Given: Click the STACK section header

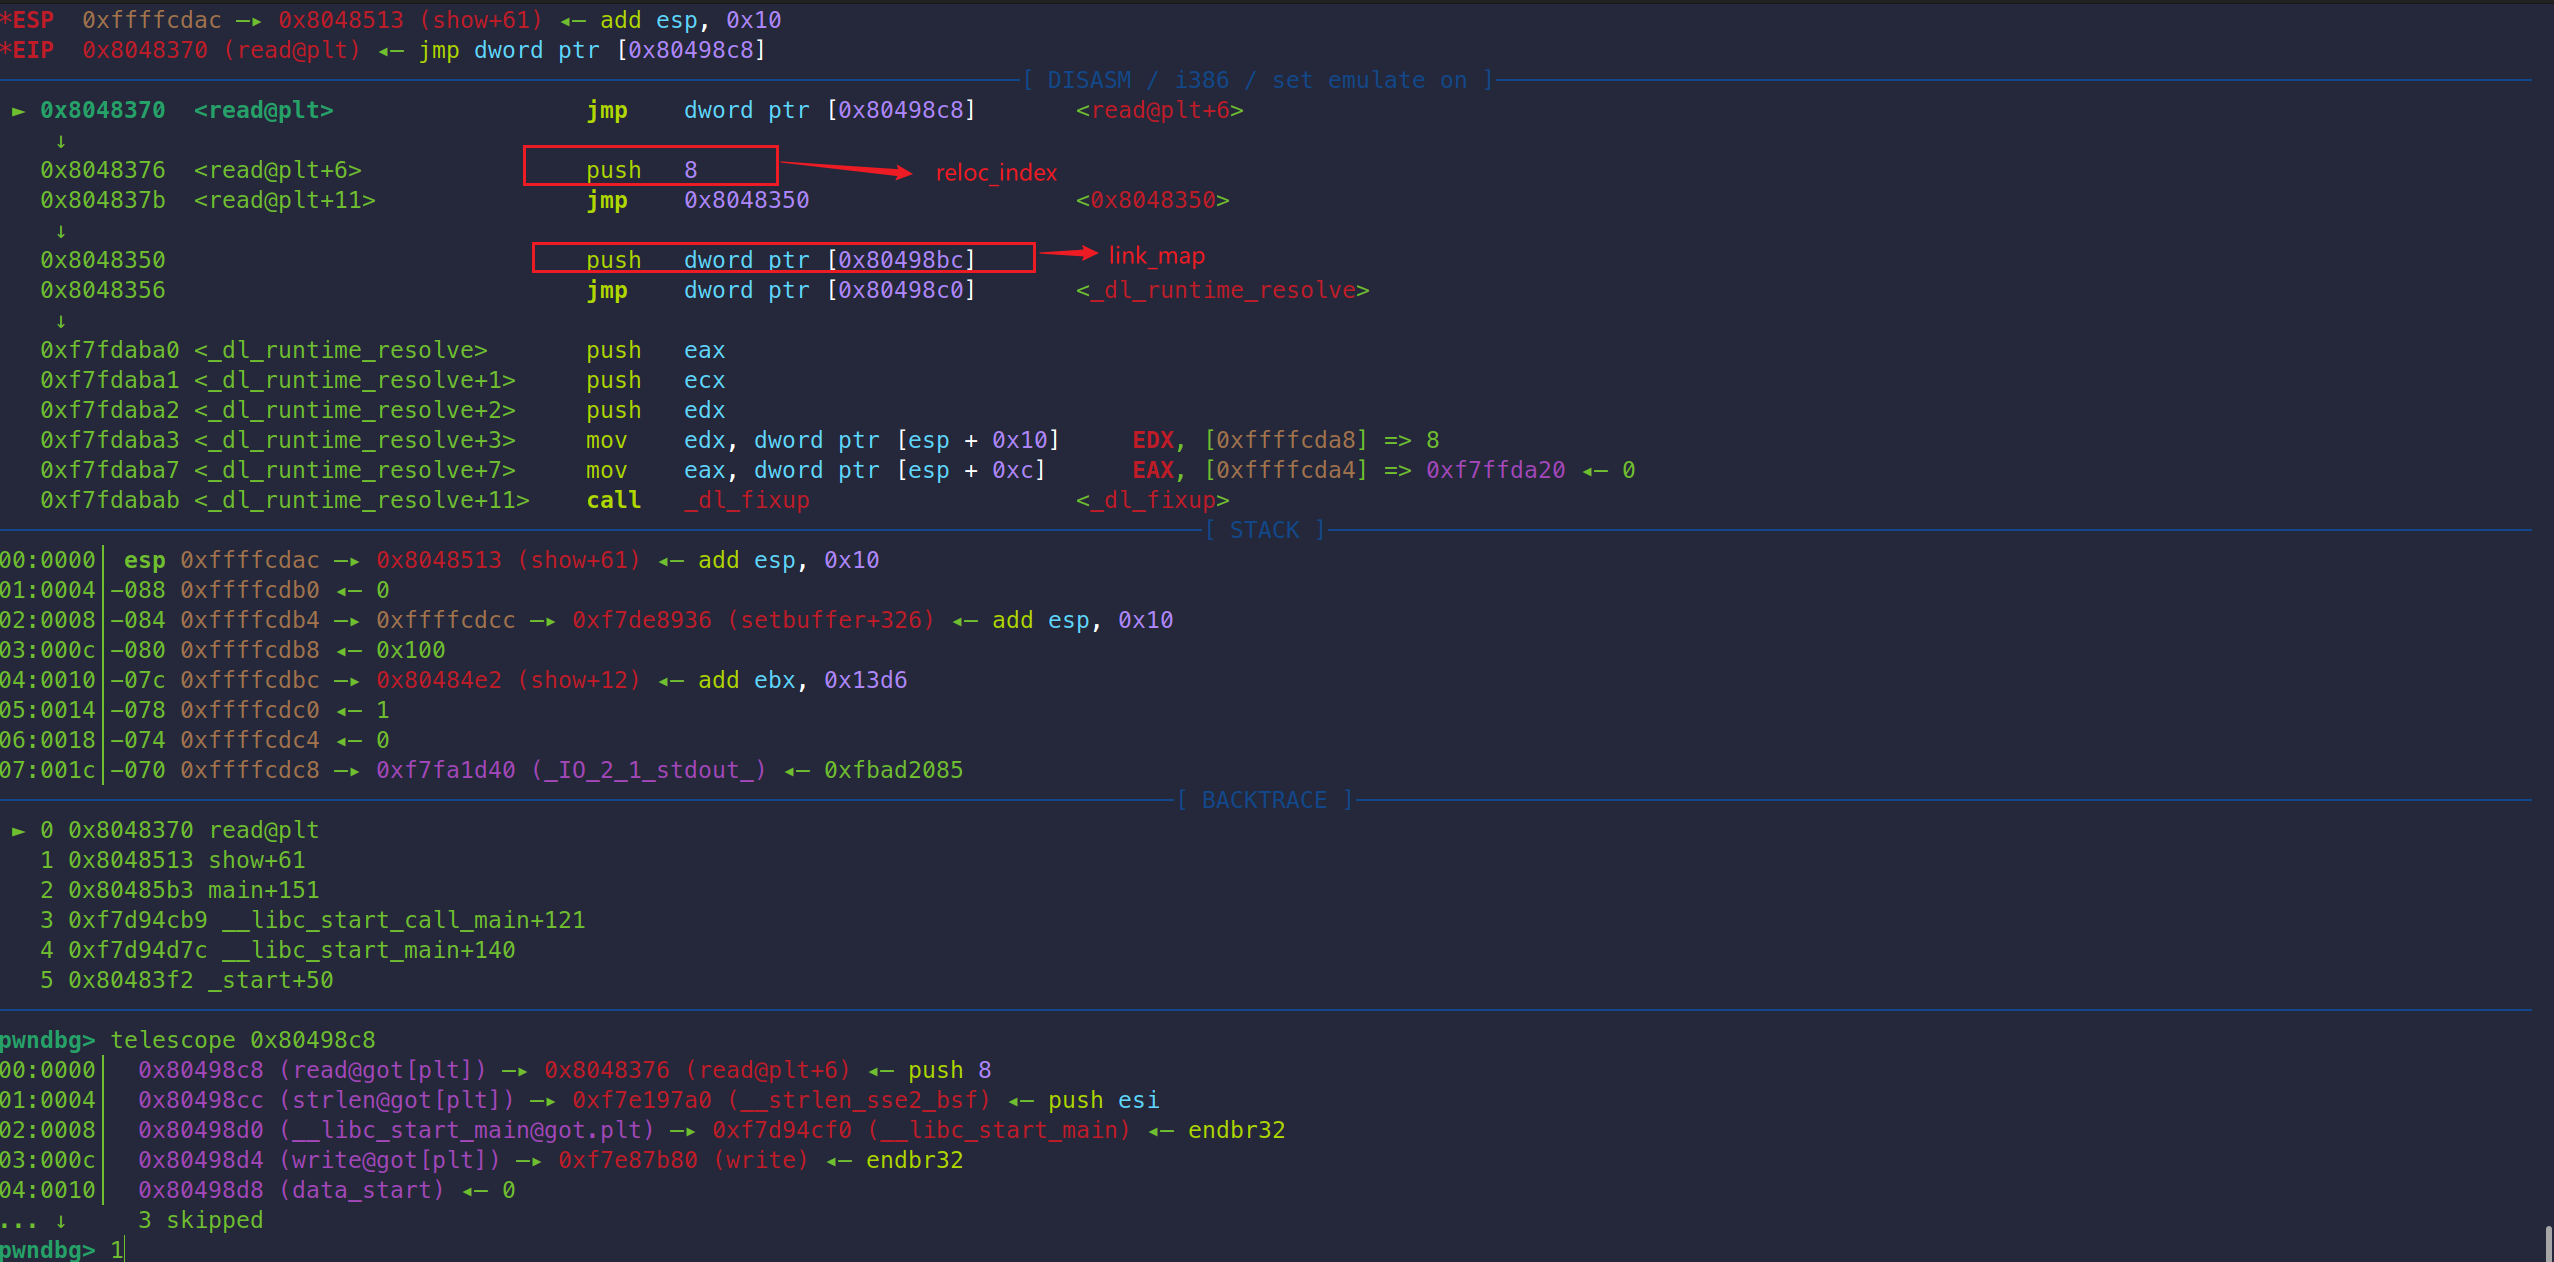Looking at the screenshot, I should (x=1264, y=531).
